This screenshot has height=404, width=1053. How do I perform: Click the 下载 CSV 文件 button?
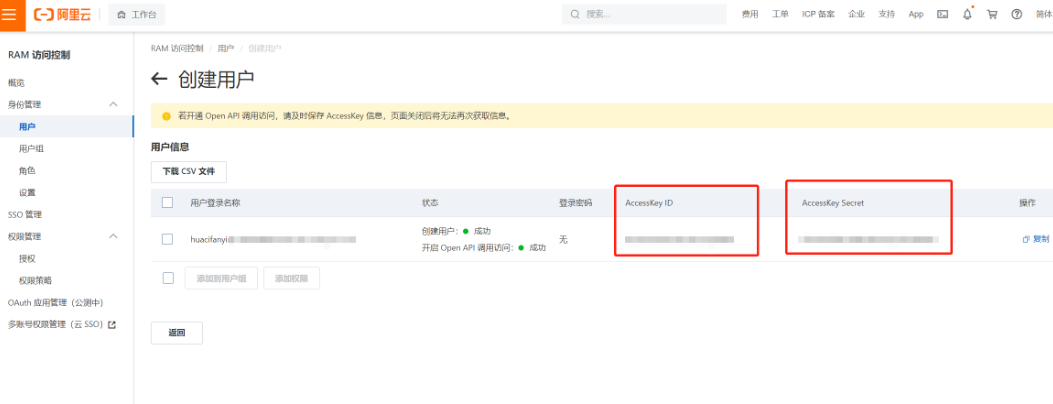tap(189, 172)
